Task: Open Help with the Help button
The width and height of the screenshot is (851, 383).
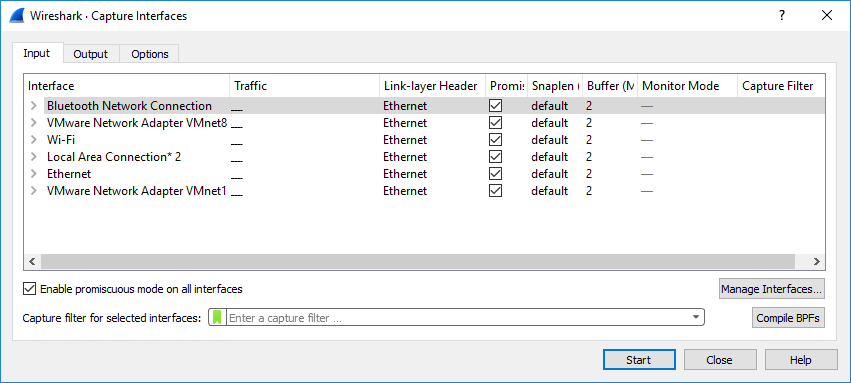Action: (x=801, y=360)
